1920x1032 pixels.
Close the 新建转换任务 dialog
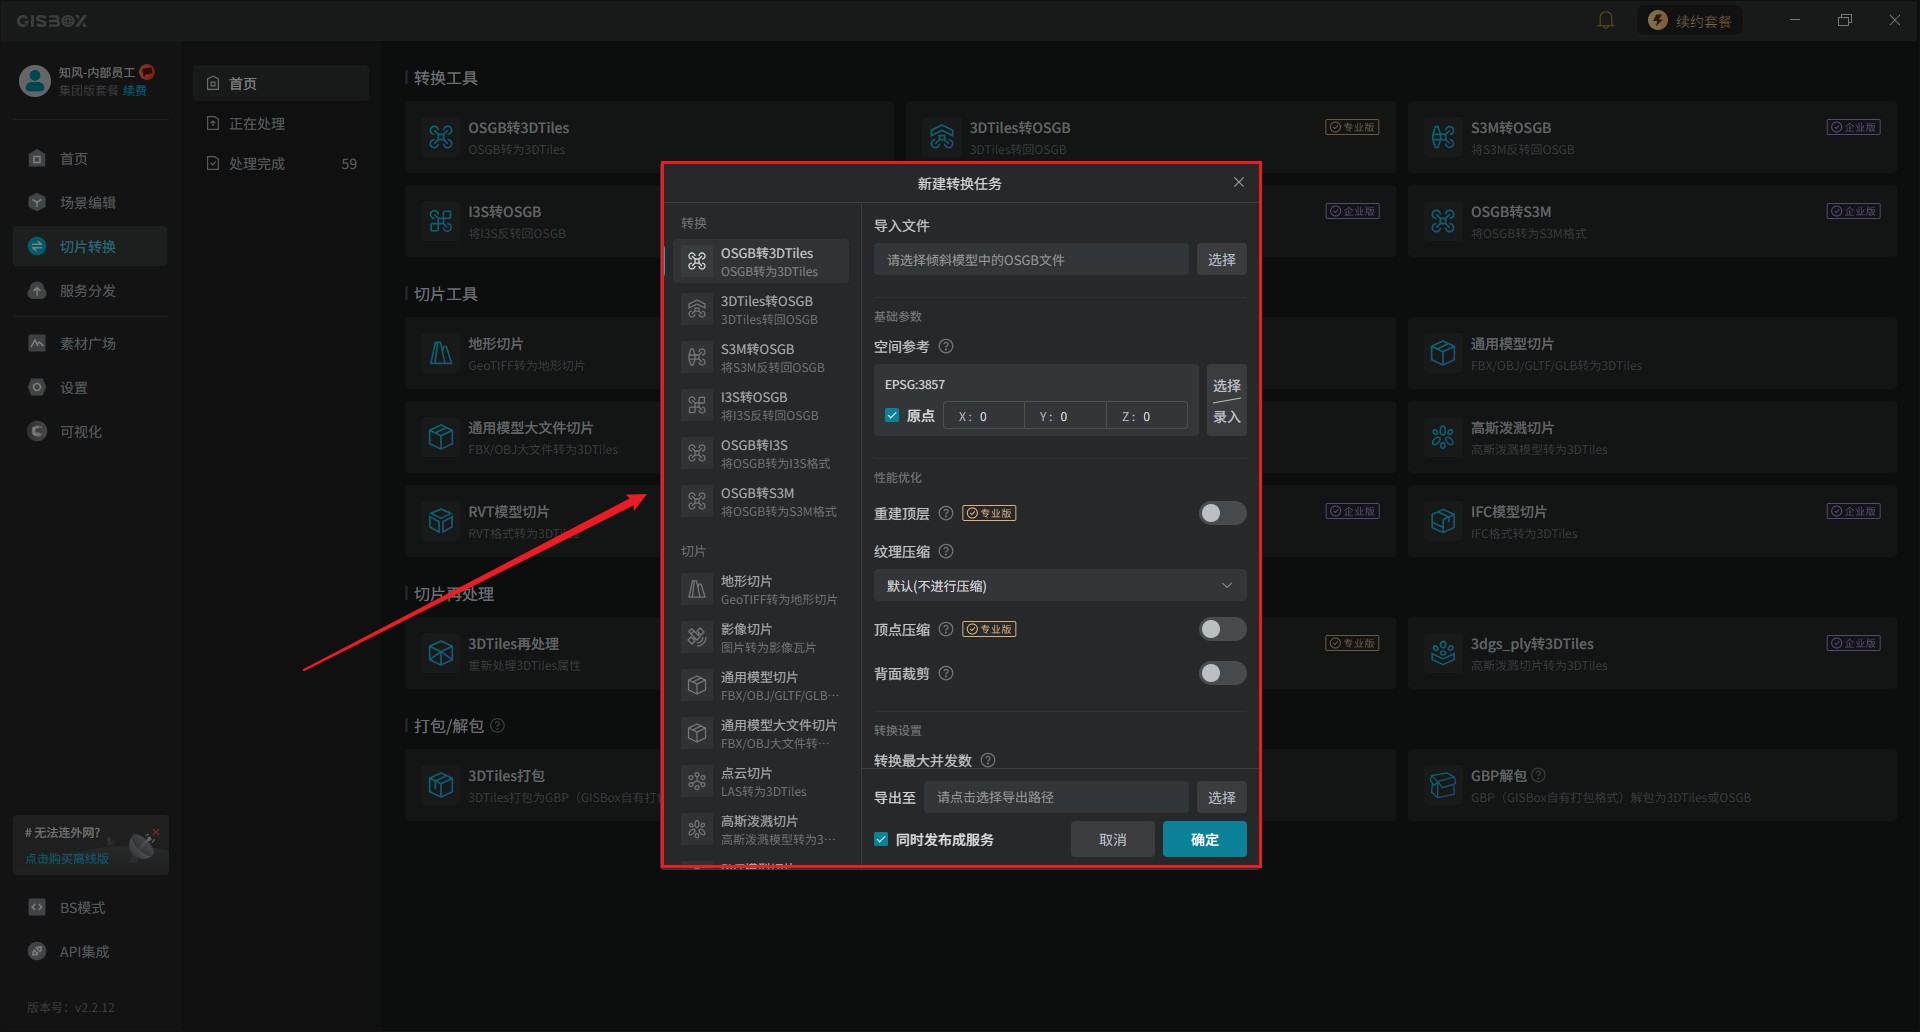1239,182
